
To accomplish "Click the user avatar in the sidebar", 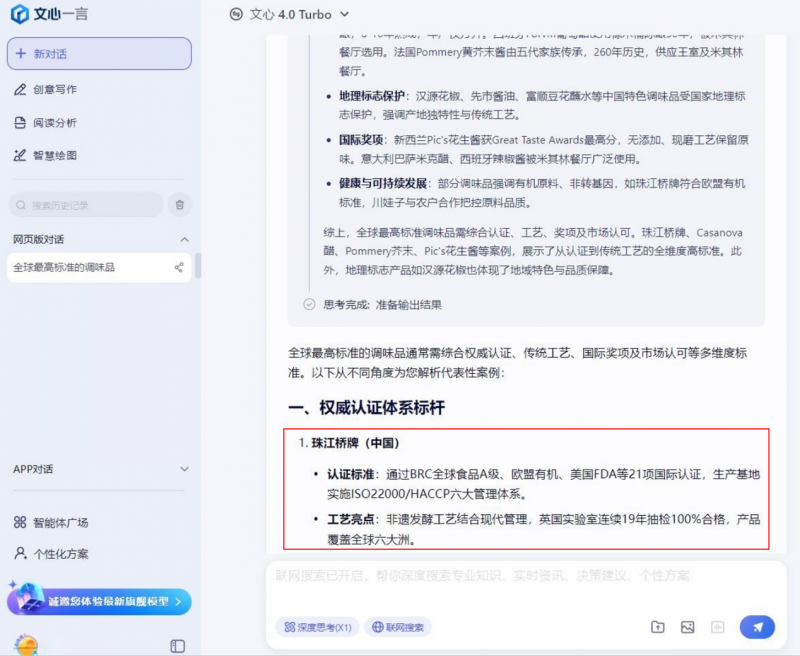I will (26, 645).
